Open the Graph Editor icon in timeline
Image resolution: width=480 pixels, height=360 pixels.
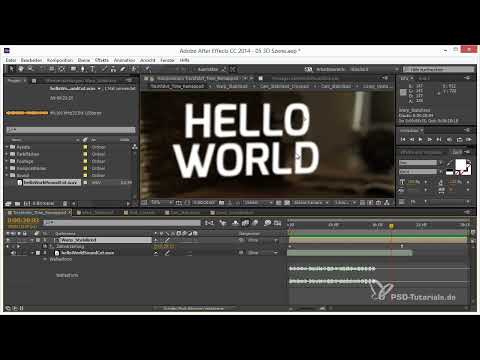(x=278, y=223)
